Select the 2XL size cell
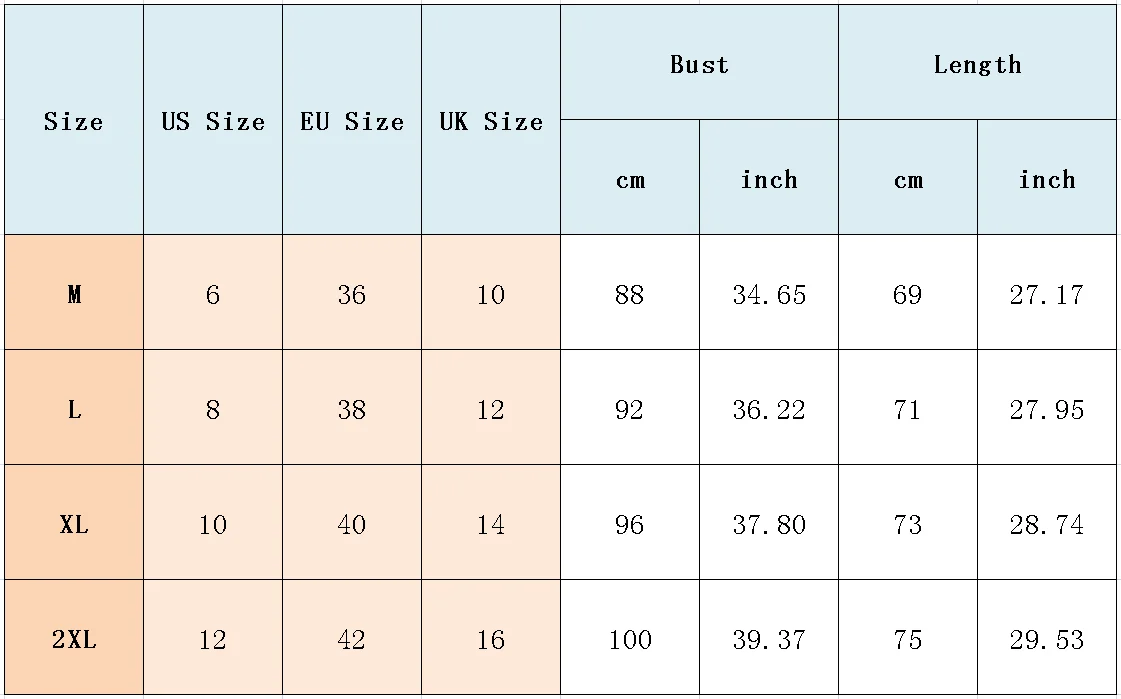Screen dimensions: 1121x699 point(74,638)
